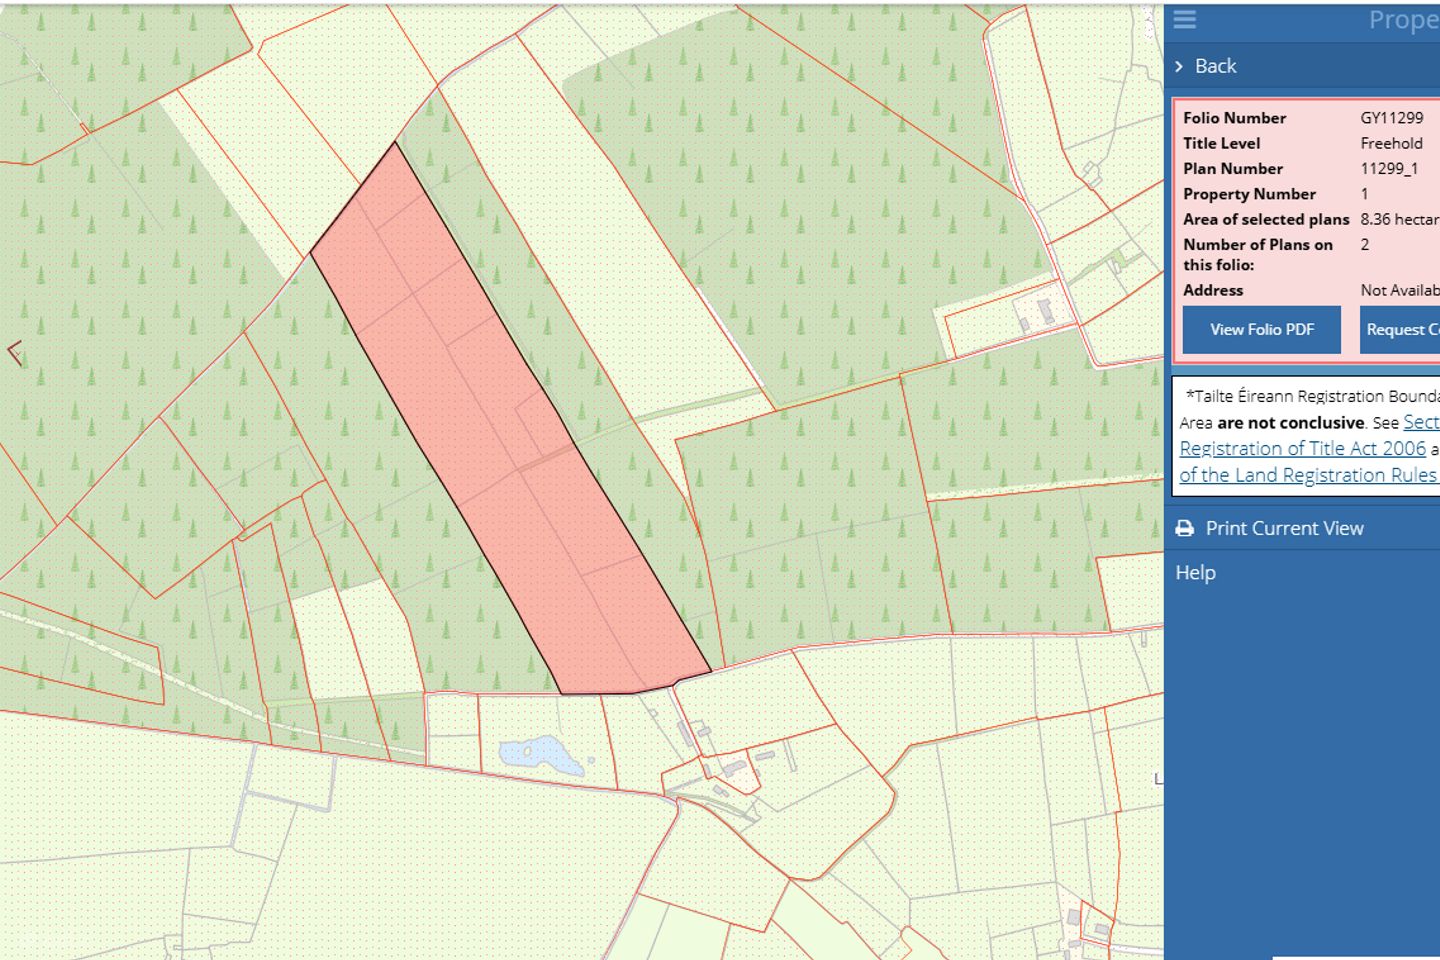Go Back to previous panel

(1215, 66)
